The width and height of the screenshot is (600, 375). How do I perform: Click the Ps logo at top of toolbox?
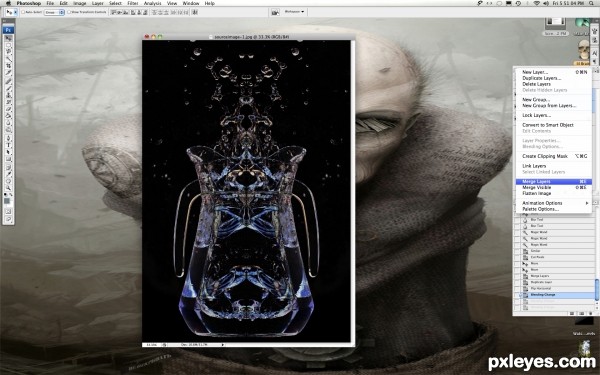8,30
